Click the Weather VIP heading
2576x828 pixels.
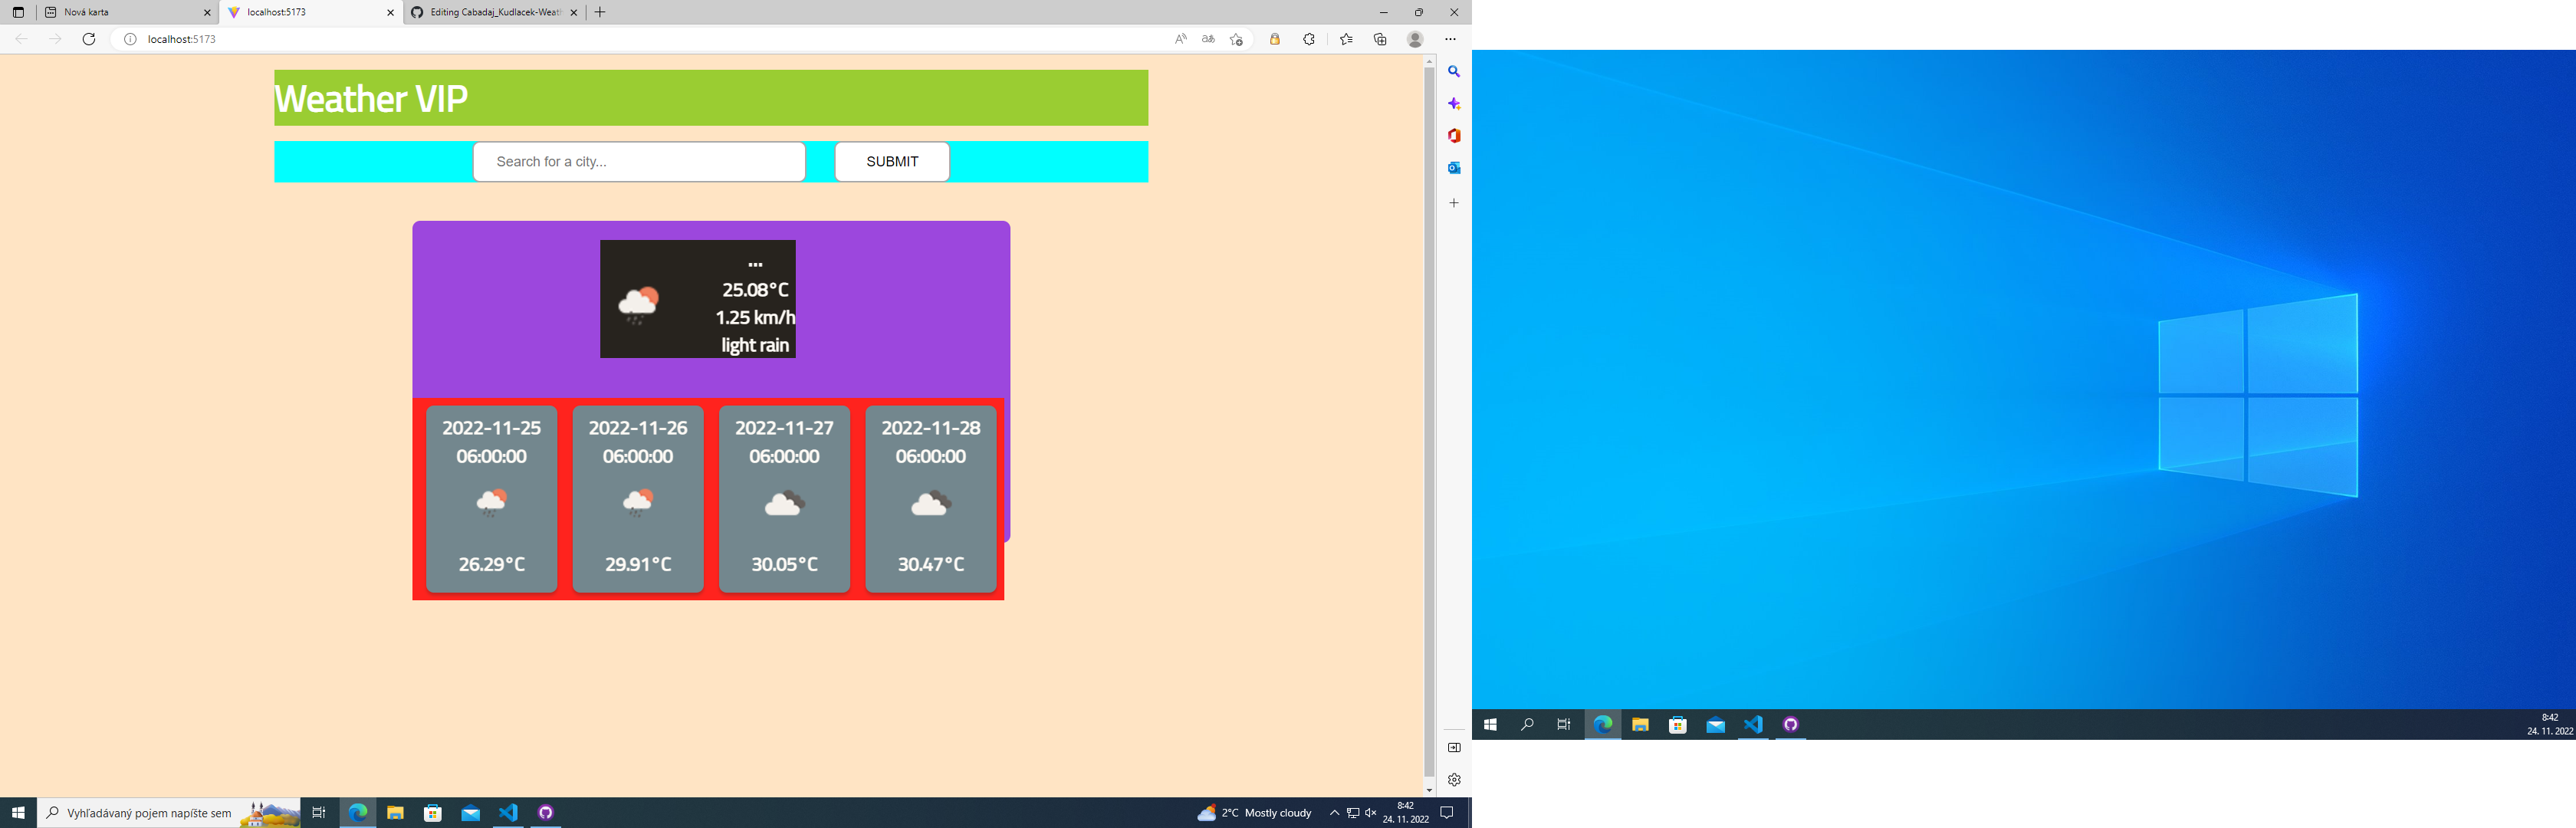tap(371, 98)
